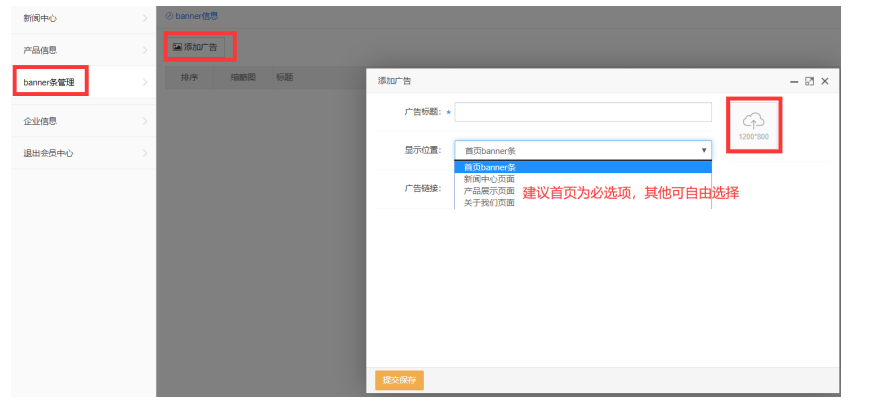Maximize the 添加广告 dialog
The width and height of the screenshot is (872, 407).
pyautogui.click(x=809, y=81)
